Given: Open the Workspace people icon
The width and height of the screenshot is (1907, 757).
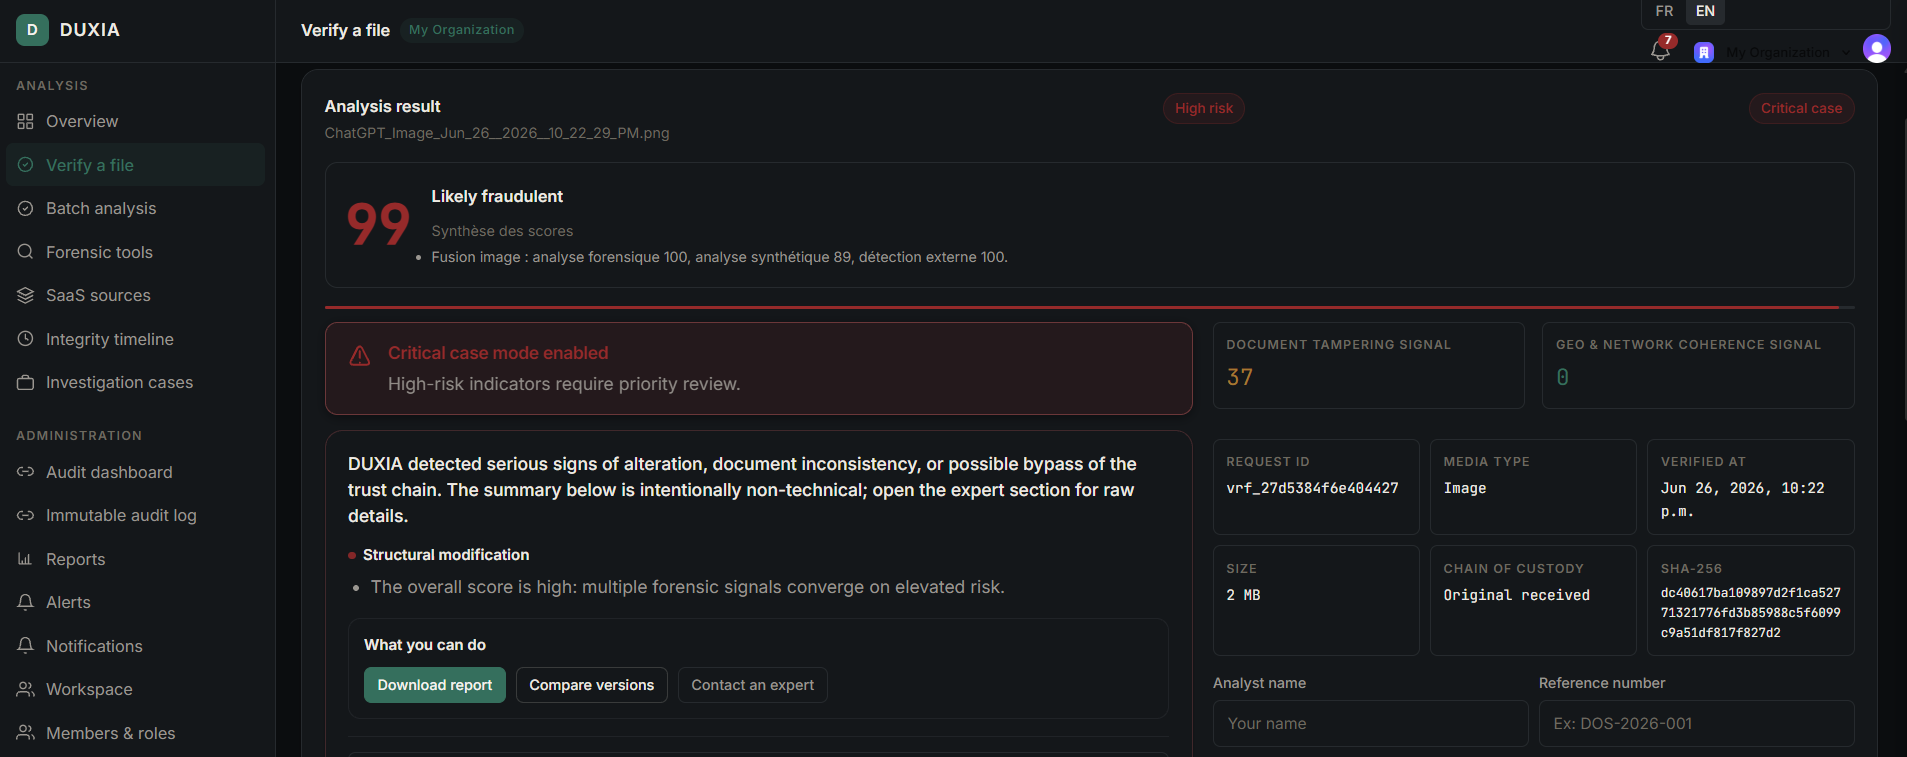Looking at the screenshot, I should click(x=26, y=689).
